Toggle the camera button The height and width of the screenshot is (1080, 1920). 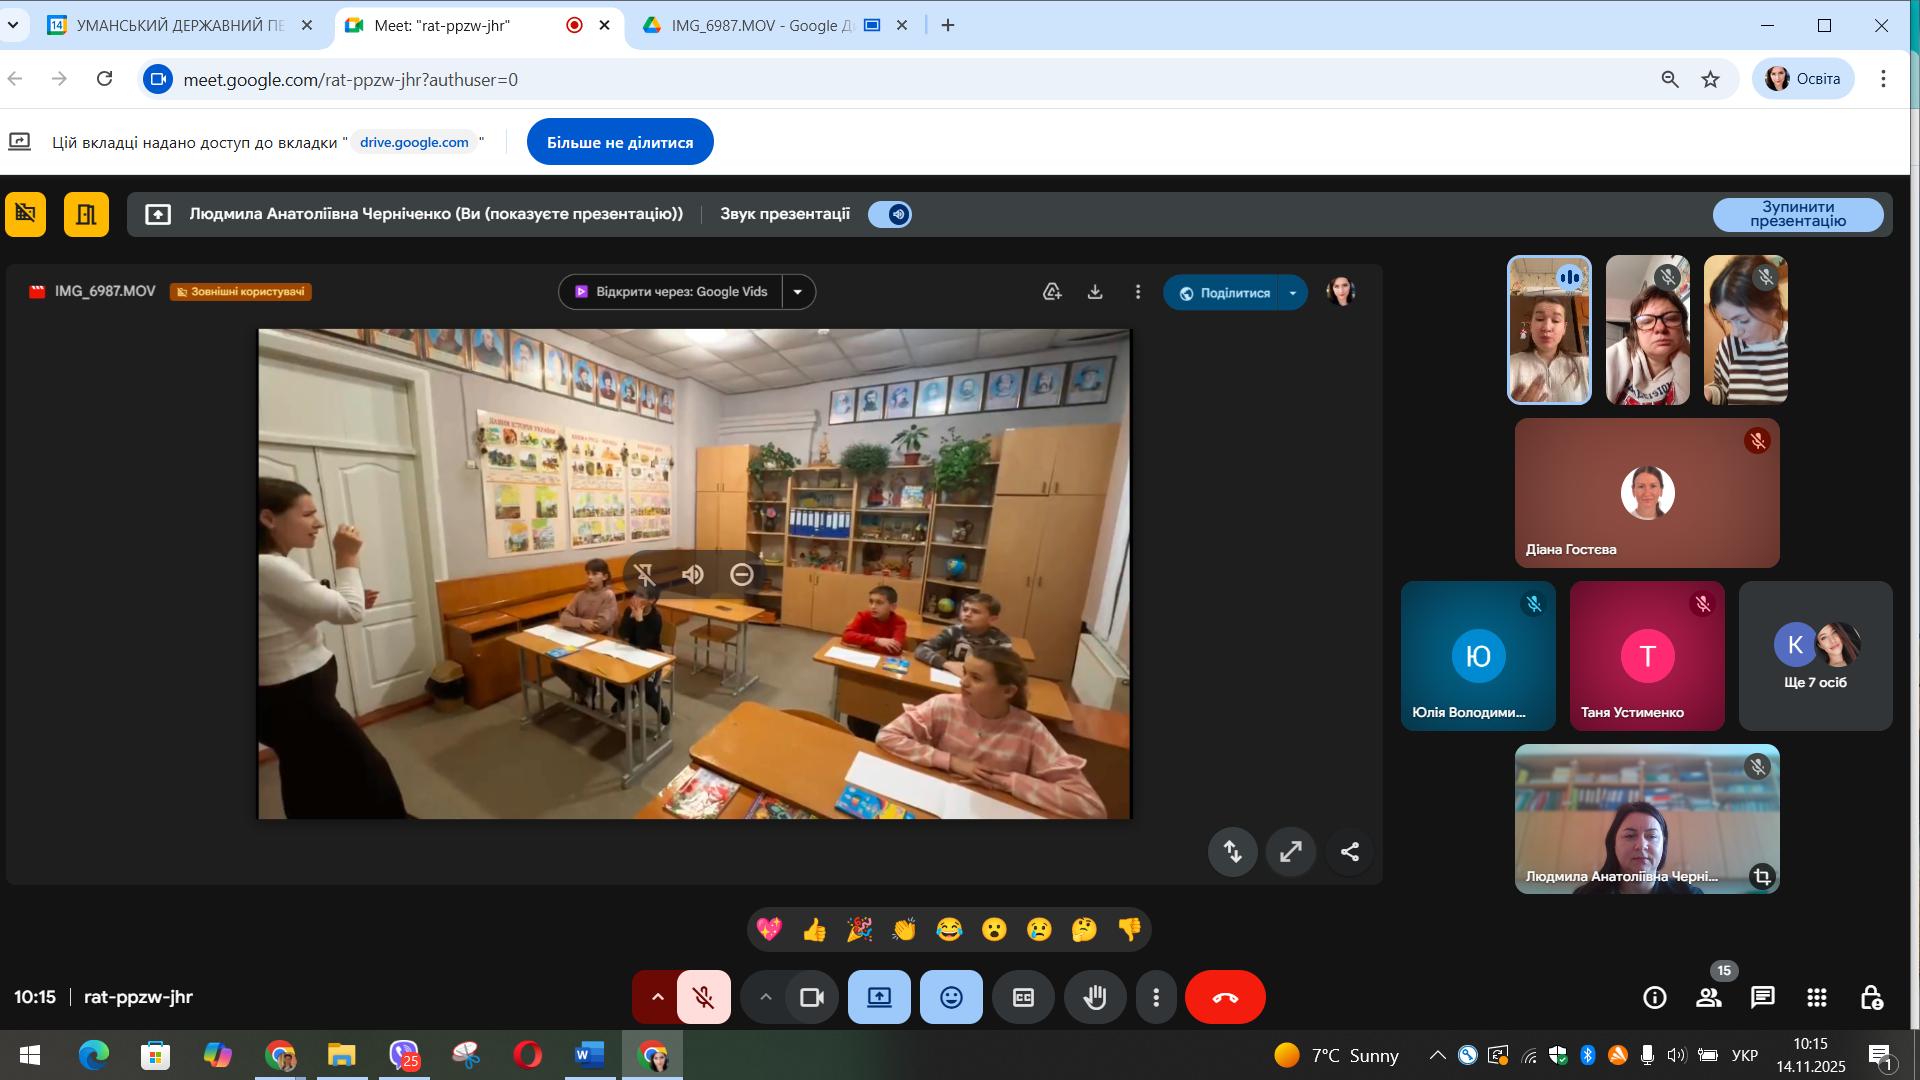(812, 997)
